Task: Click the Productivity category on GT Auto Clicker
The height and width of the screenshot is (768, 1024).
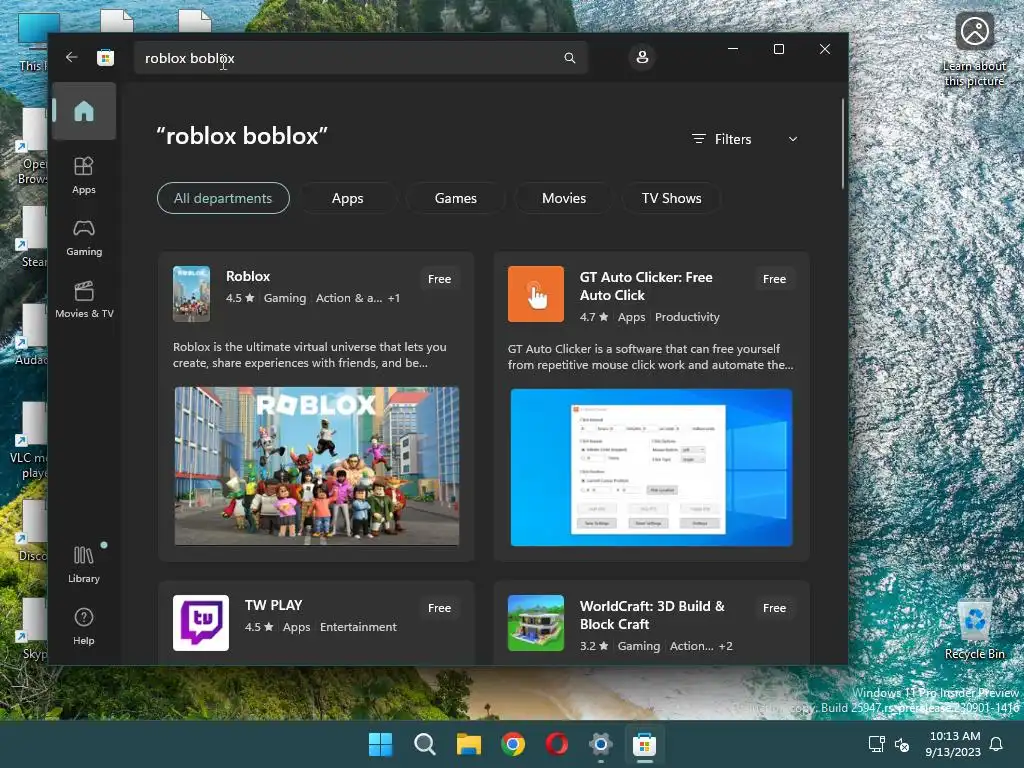Action: coord(687,317)
